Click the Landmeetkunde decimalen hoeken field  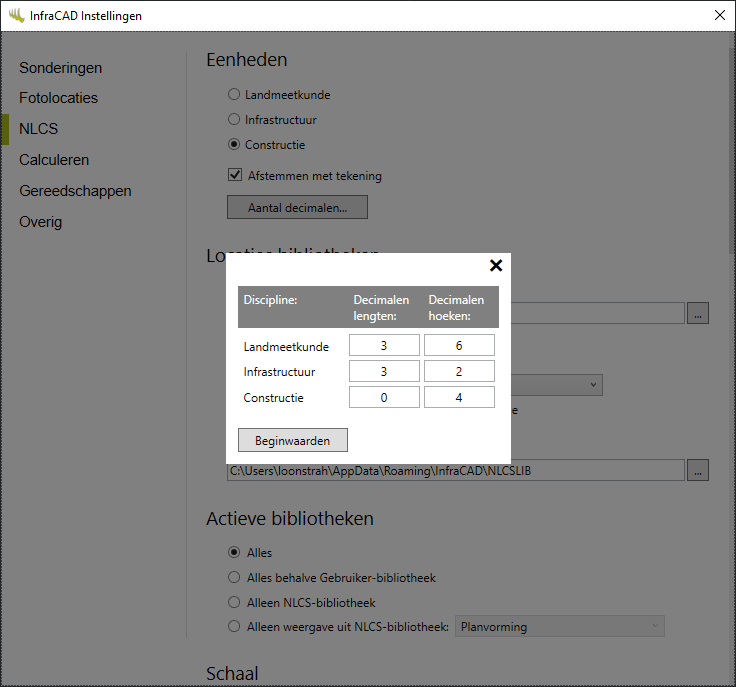459,345
